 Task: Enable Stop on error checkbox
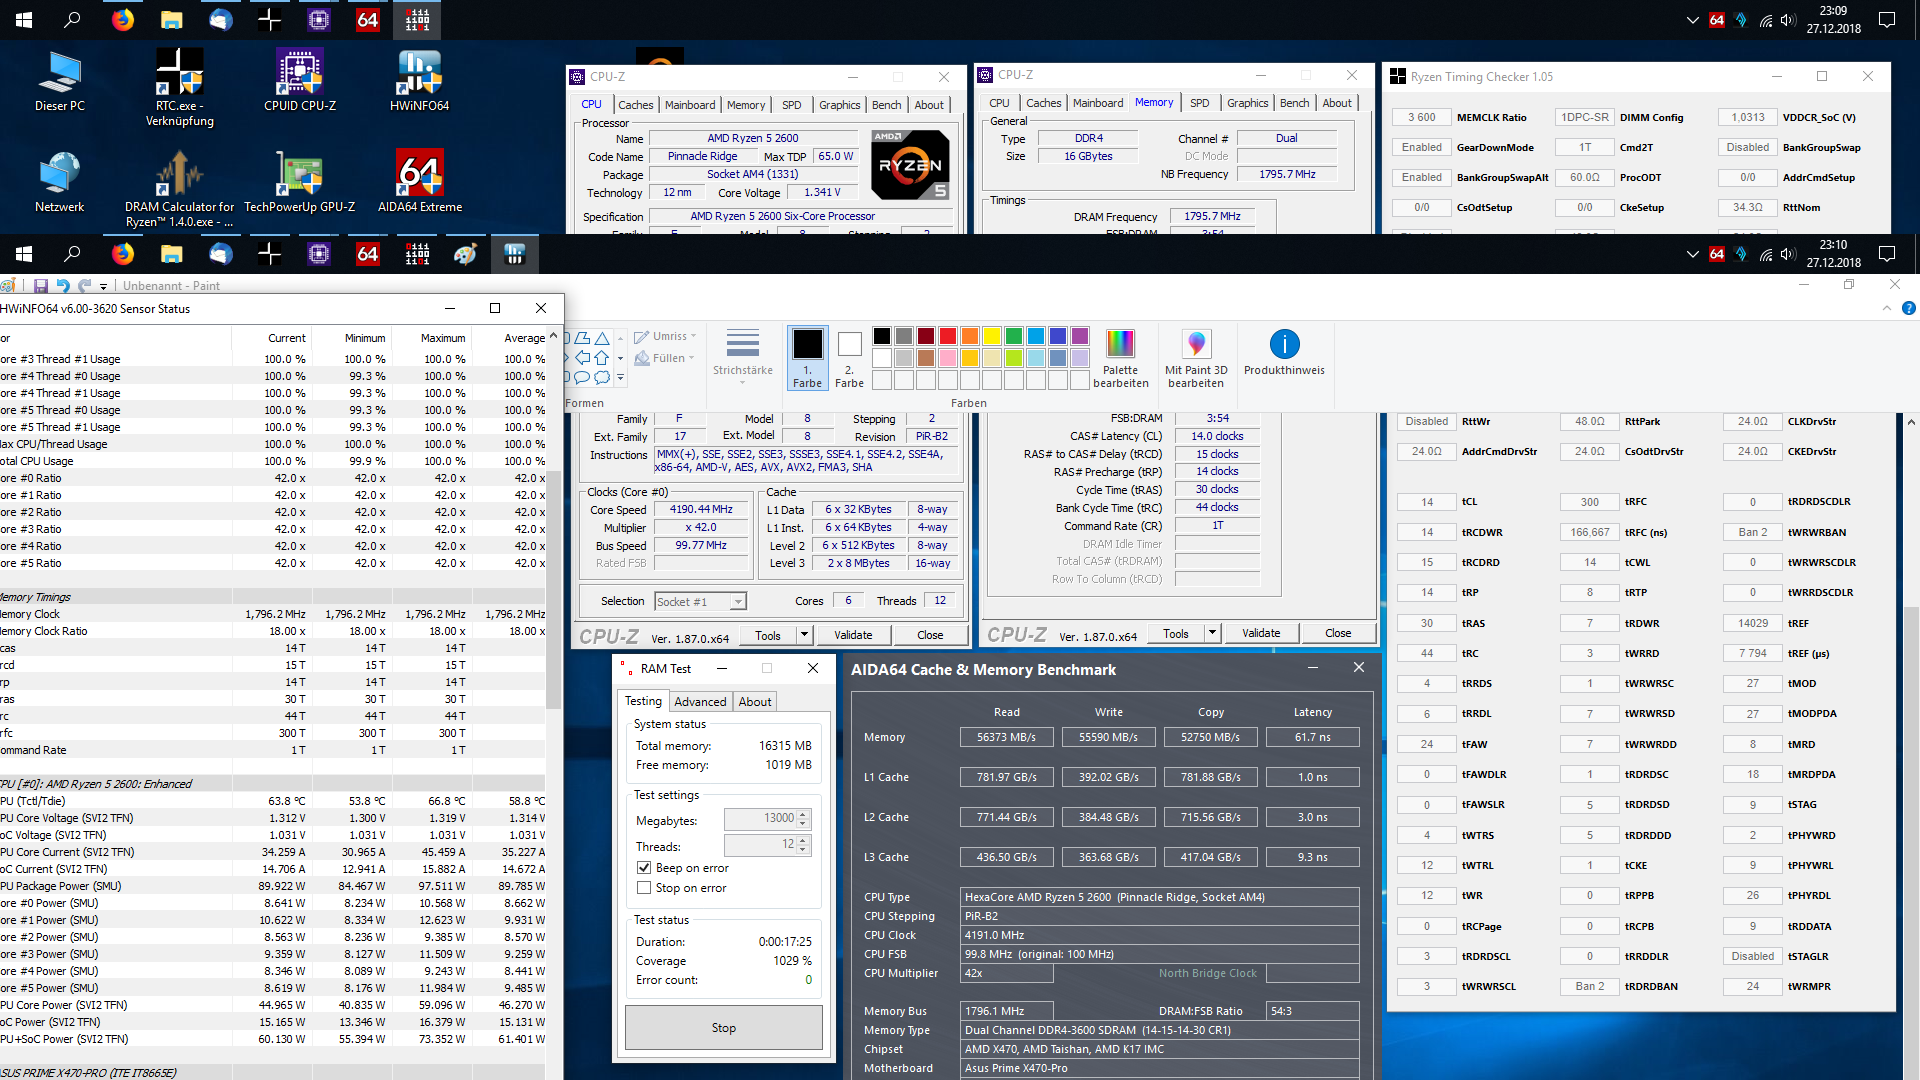click(644, 888)
